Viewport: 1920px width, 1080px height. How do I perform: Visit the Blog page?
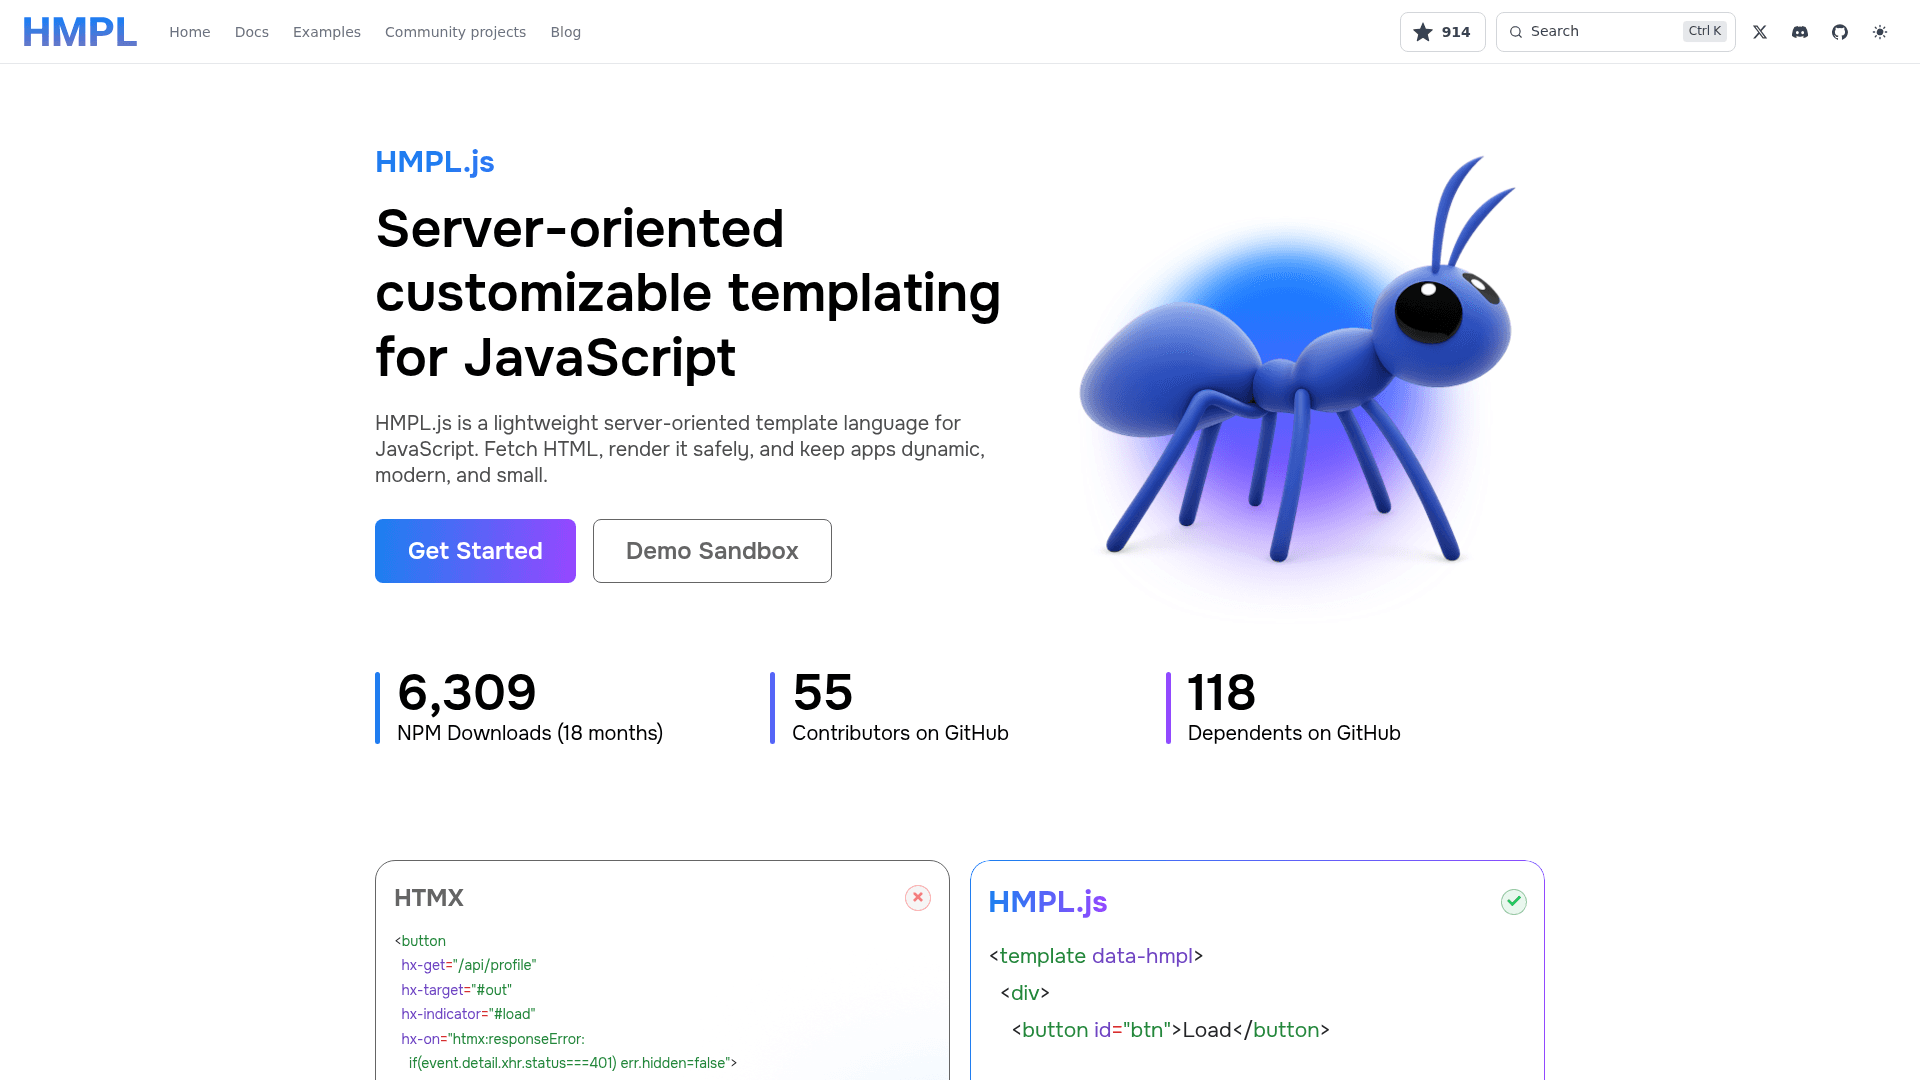[565, 32]
